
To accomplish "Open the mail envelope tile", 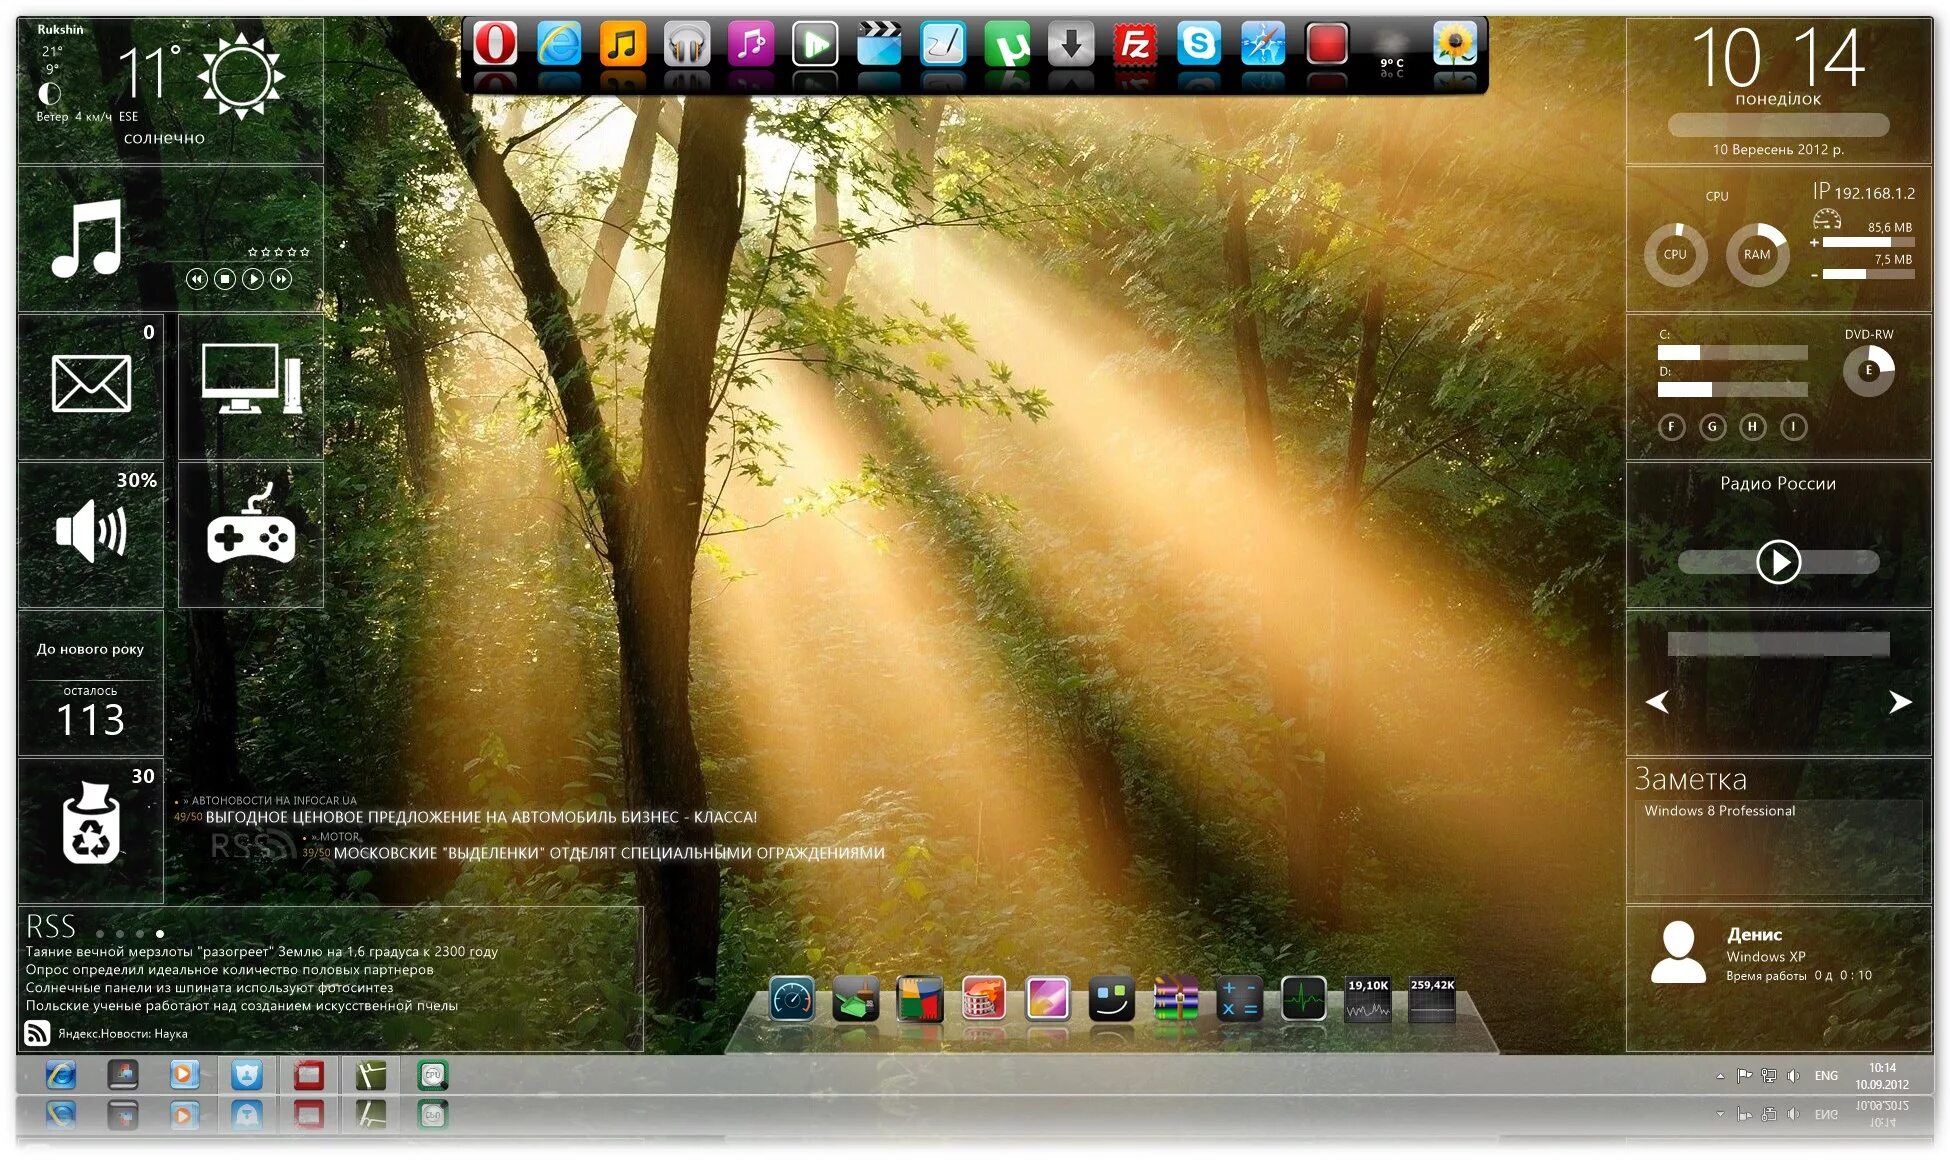I will point(90,385).
